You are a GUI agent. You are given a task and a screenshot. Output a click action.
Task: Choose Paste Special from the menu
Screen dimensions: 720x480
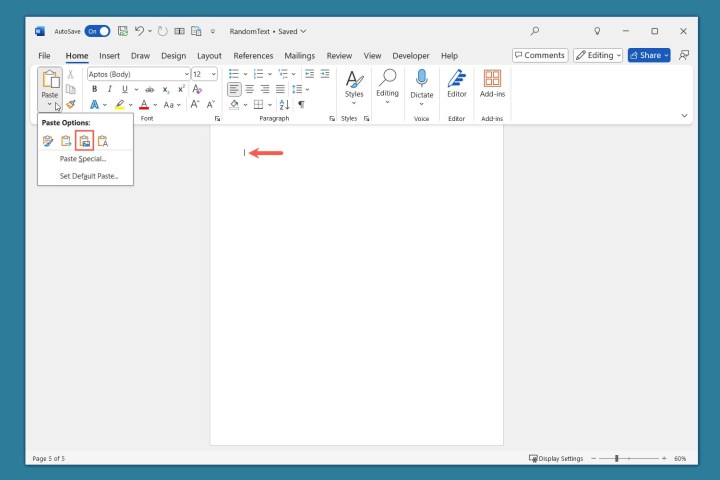click(83, 159)
